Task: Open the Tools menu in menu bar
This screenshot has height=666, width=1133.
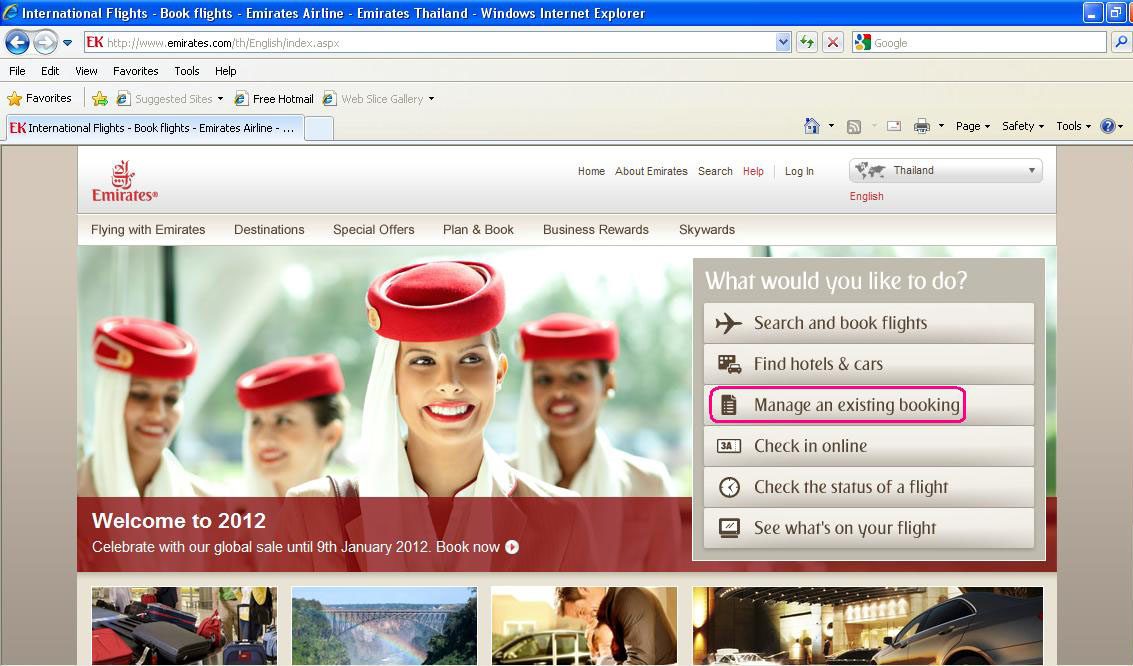Action: pos(186,71)
